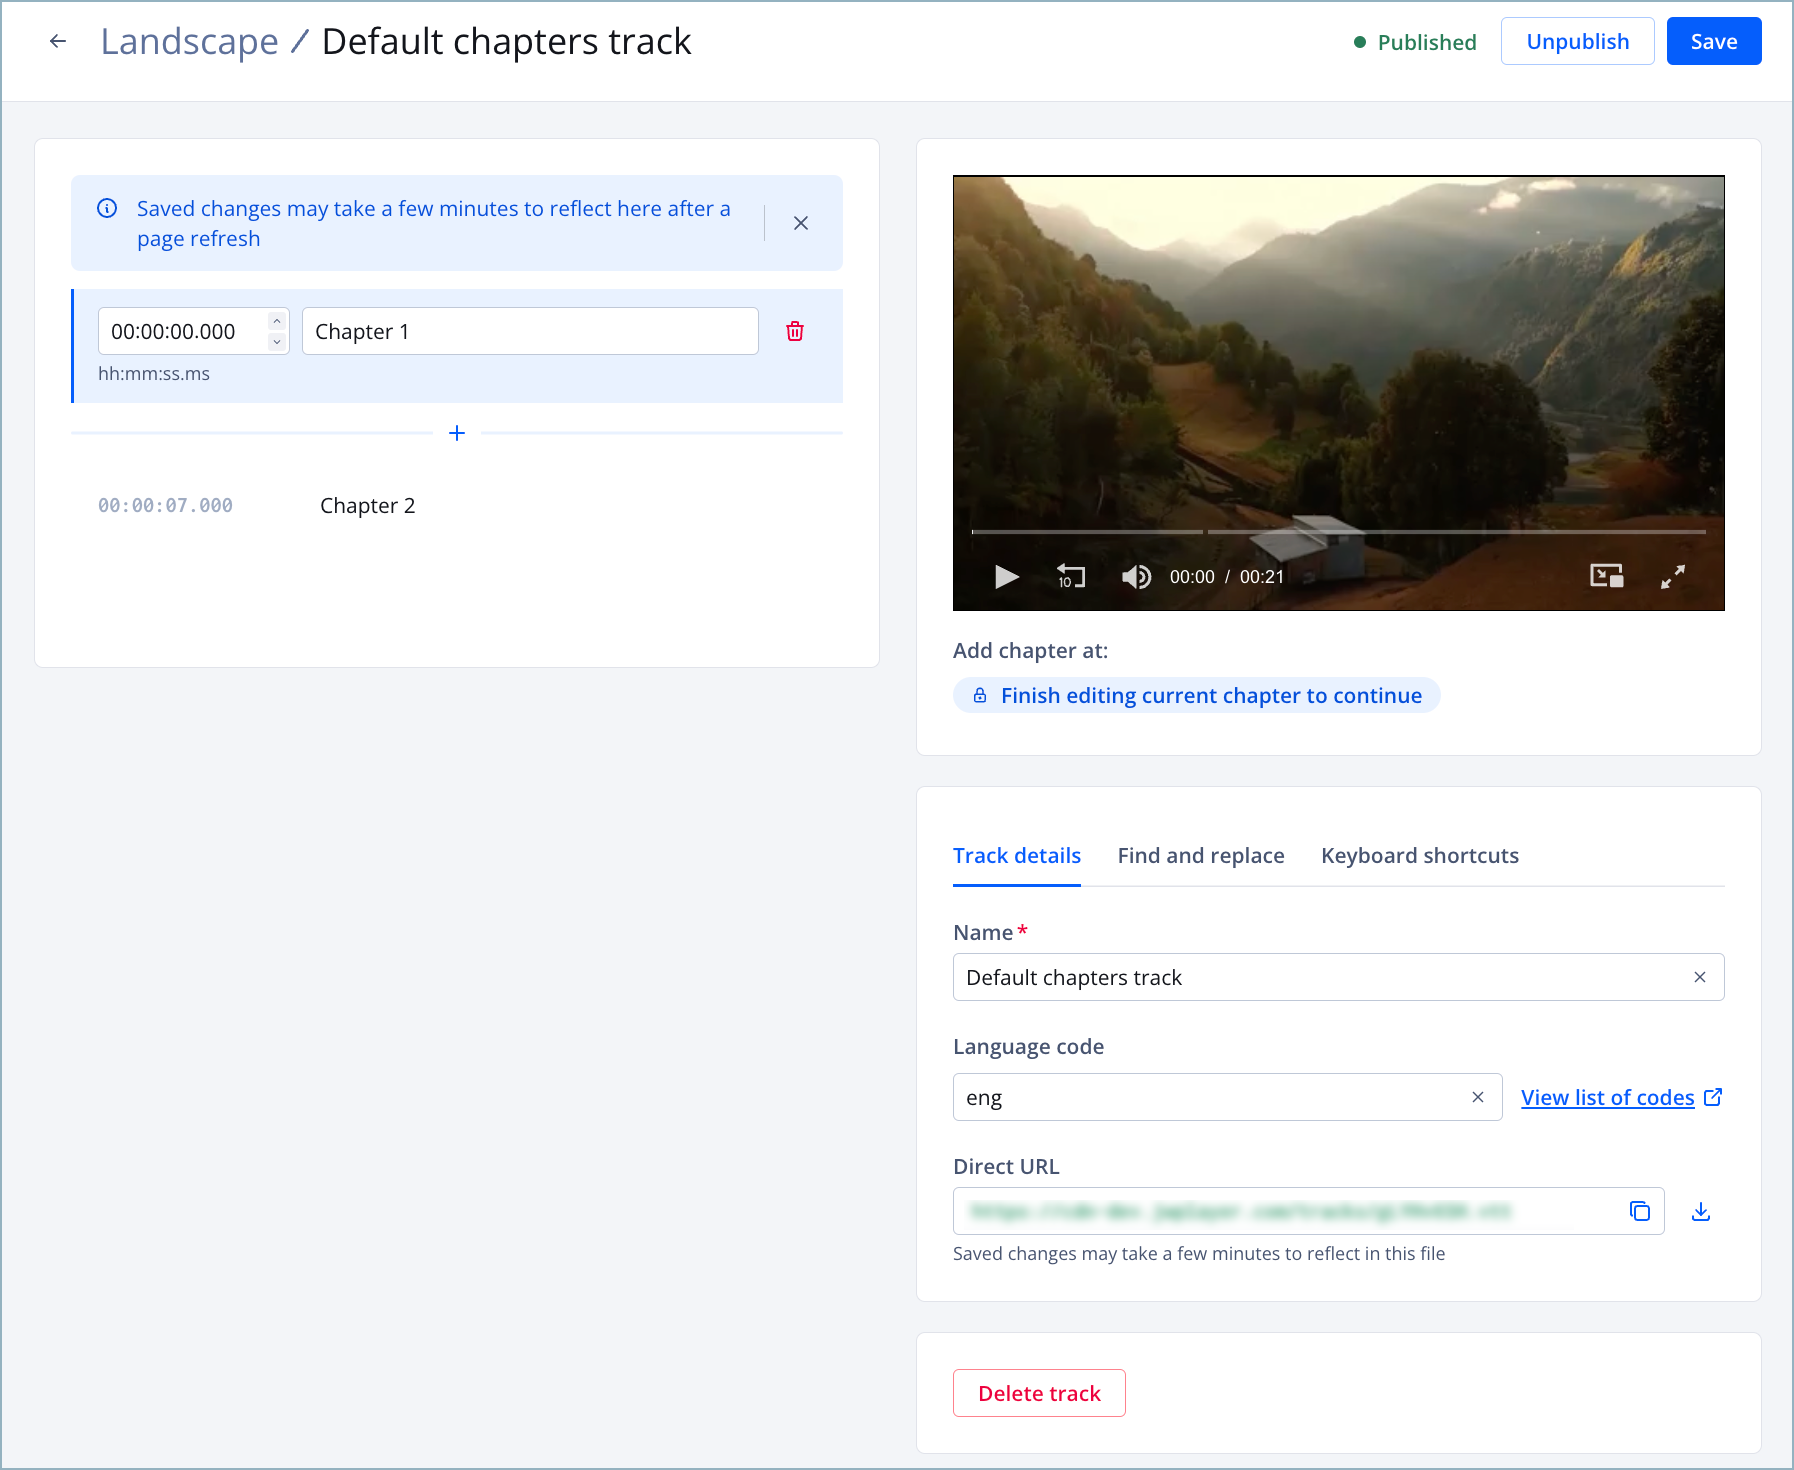Rewind the video 10 seconds

point(1071,577)
